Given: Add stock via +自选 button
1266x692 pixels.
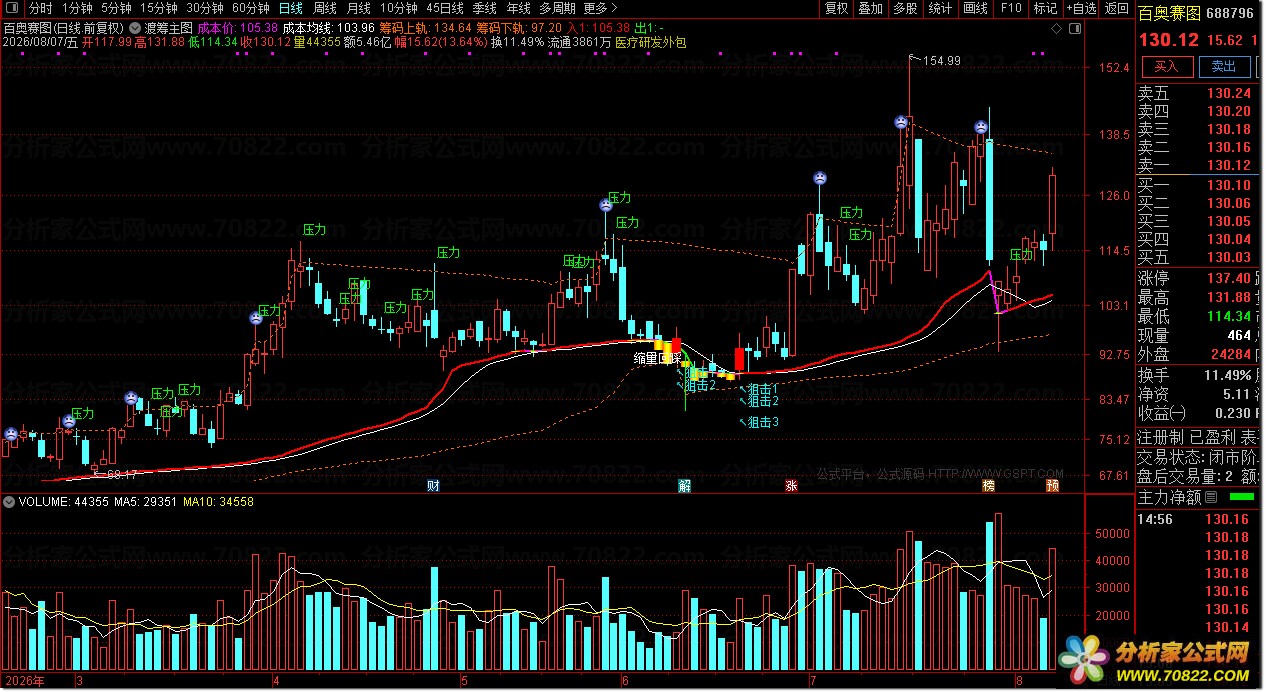Looking at the screenshot, I should pos(1081,8).
